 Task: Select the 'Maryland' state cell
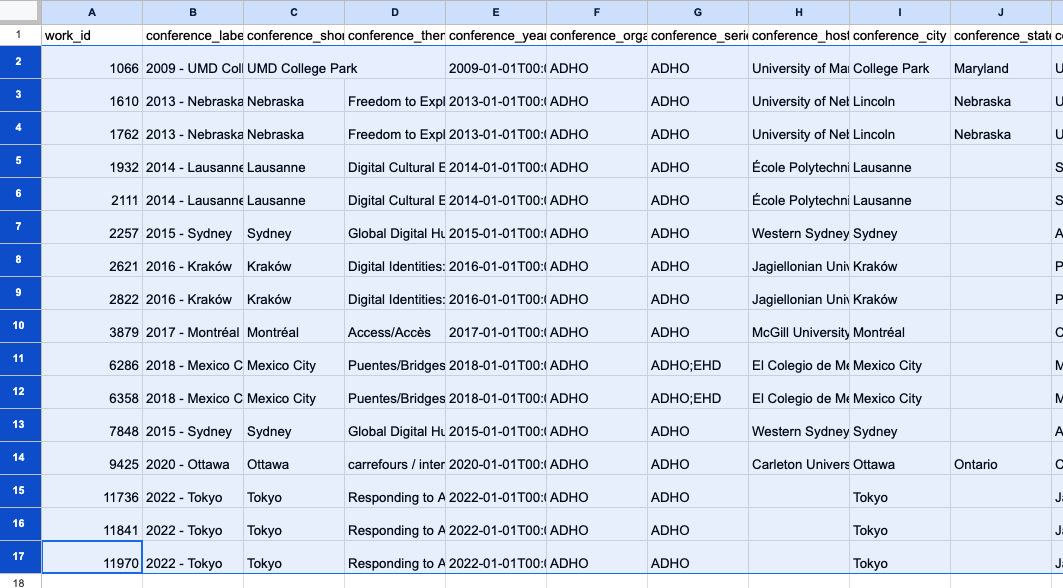(1000, 68)
